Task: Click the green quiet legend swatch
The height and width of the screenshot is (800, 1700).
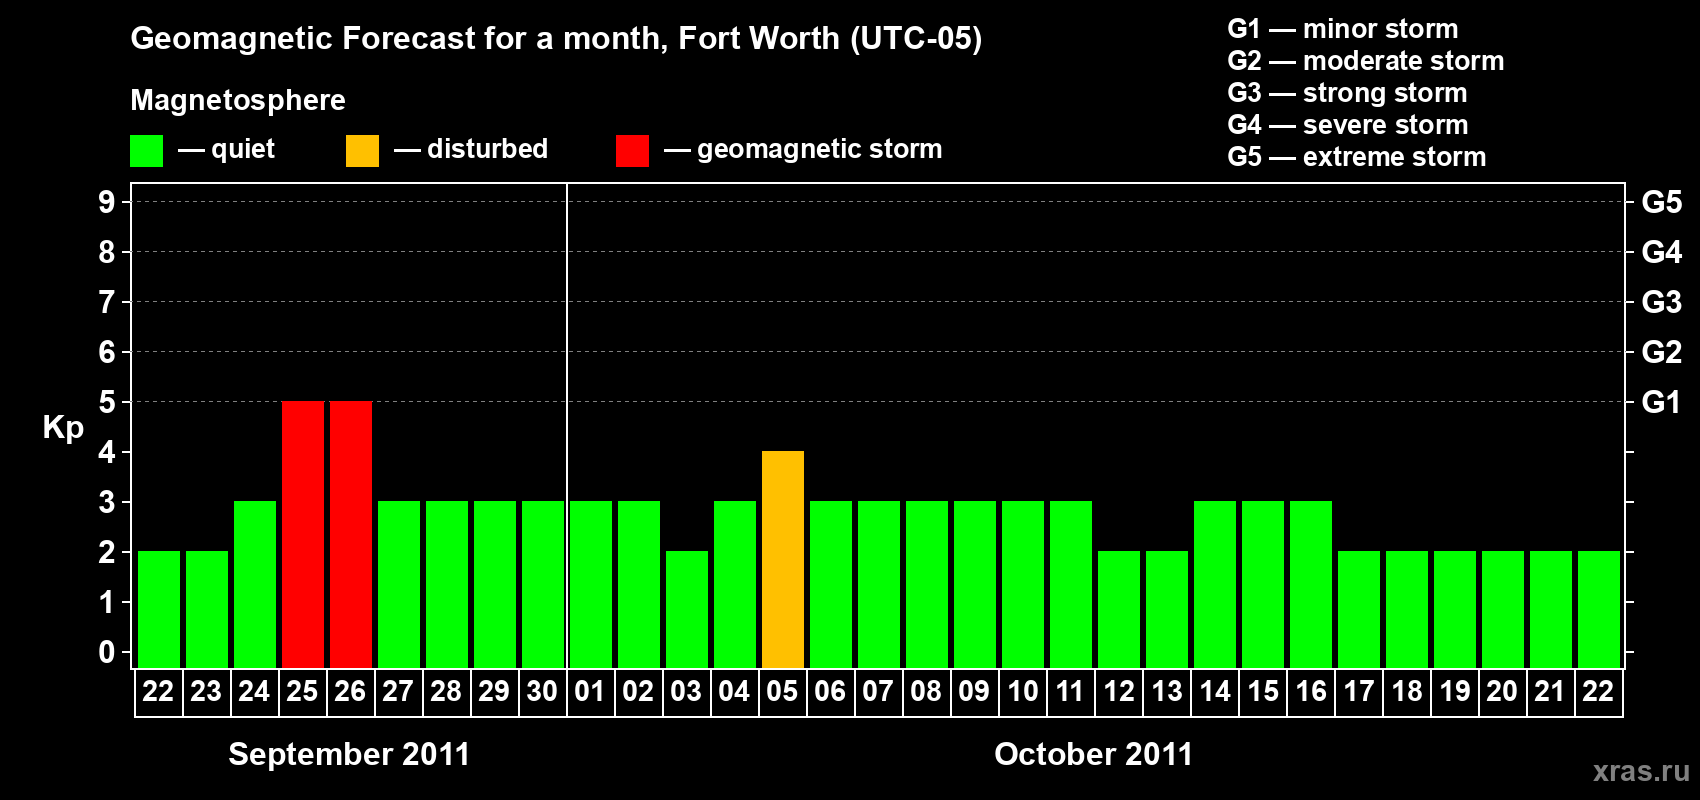Action: pos(146,151)
